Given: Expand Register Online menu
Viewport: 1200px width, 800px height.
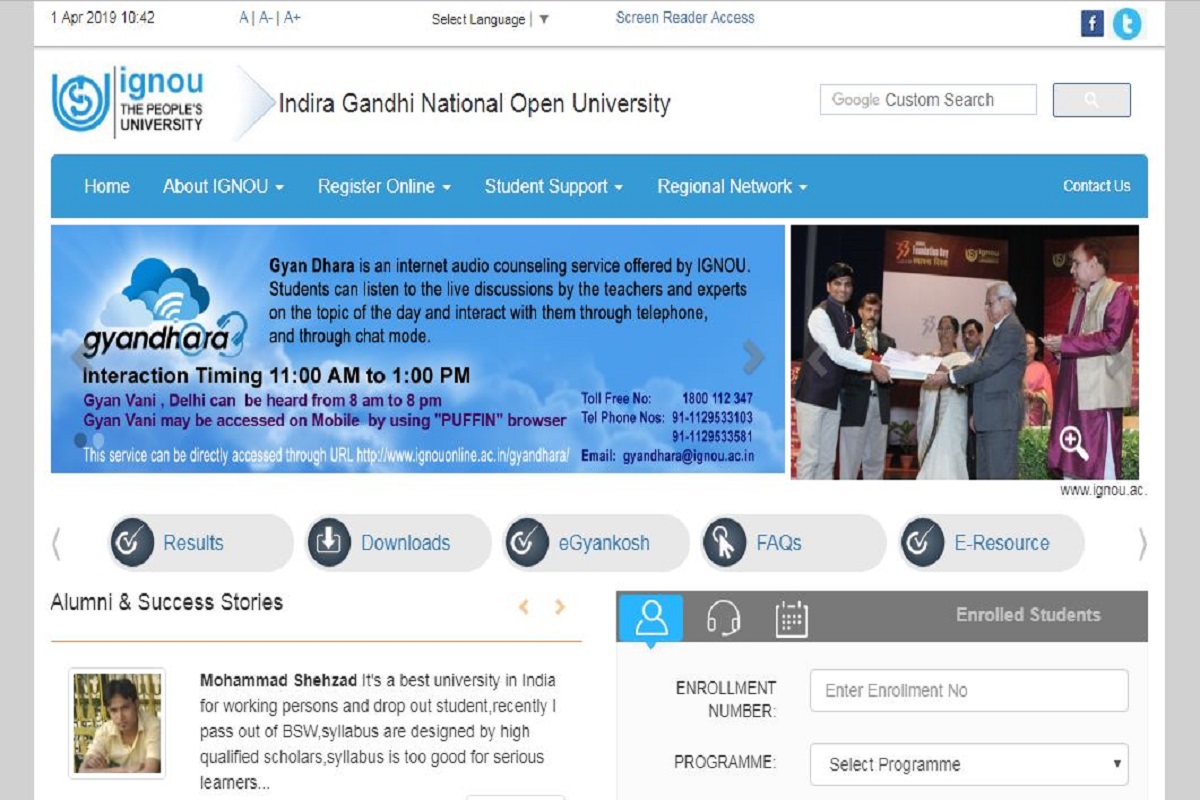Looking at the screenshot, I should (x=384, y=186).
